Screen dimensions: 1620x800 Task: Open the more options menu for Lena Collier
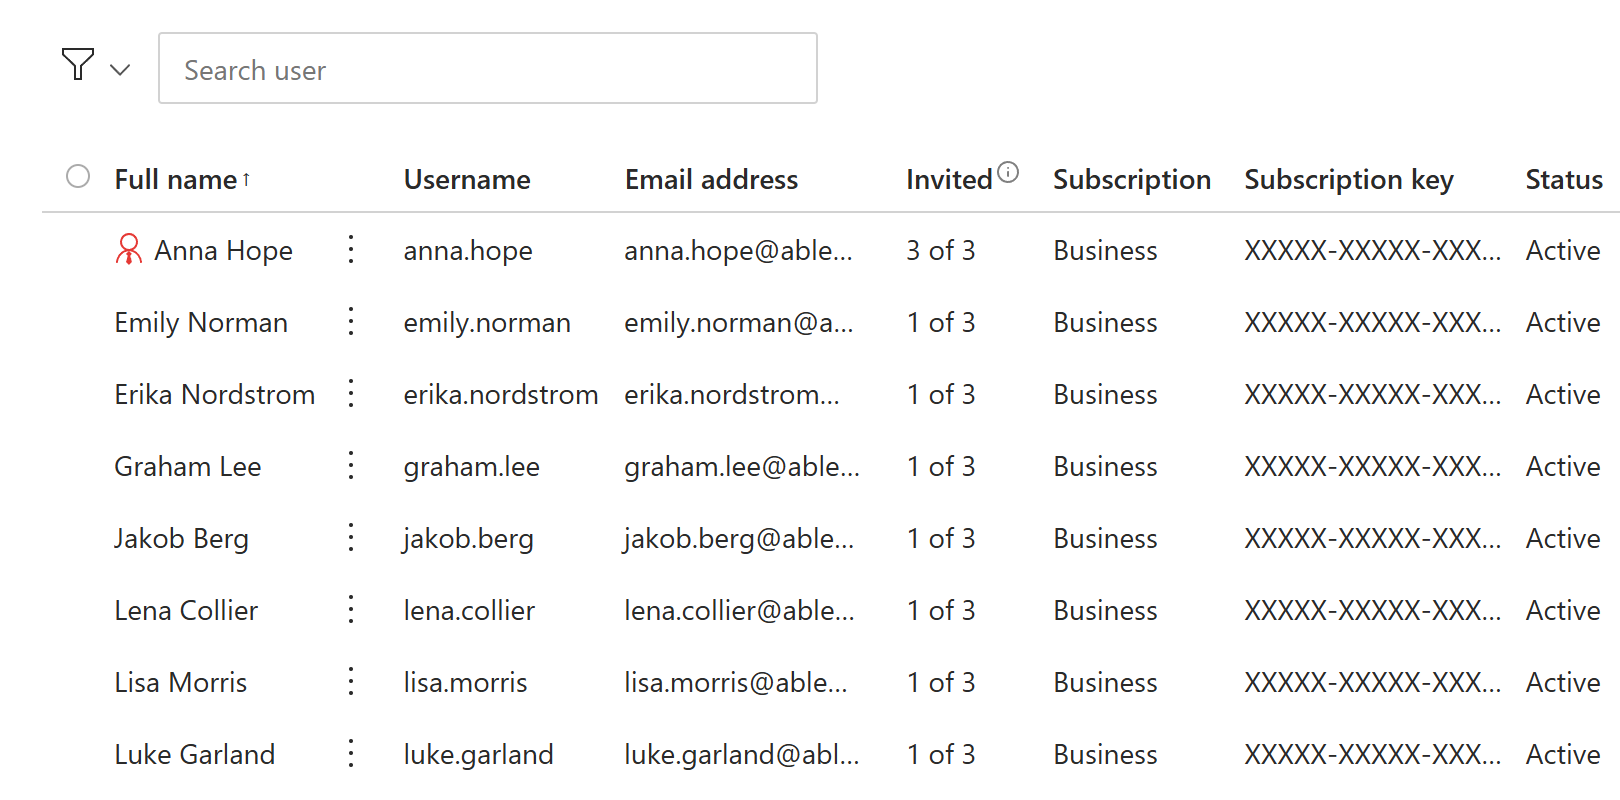351,609
